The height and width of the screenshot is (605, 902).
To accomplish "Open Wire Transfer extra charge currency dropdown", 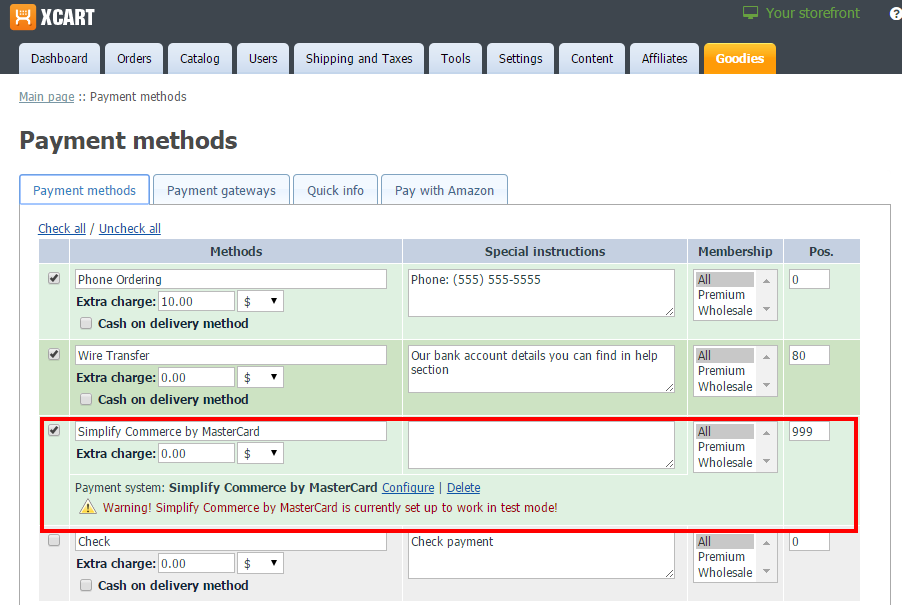I will click(261, 377).
